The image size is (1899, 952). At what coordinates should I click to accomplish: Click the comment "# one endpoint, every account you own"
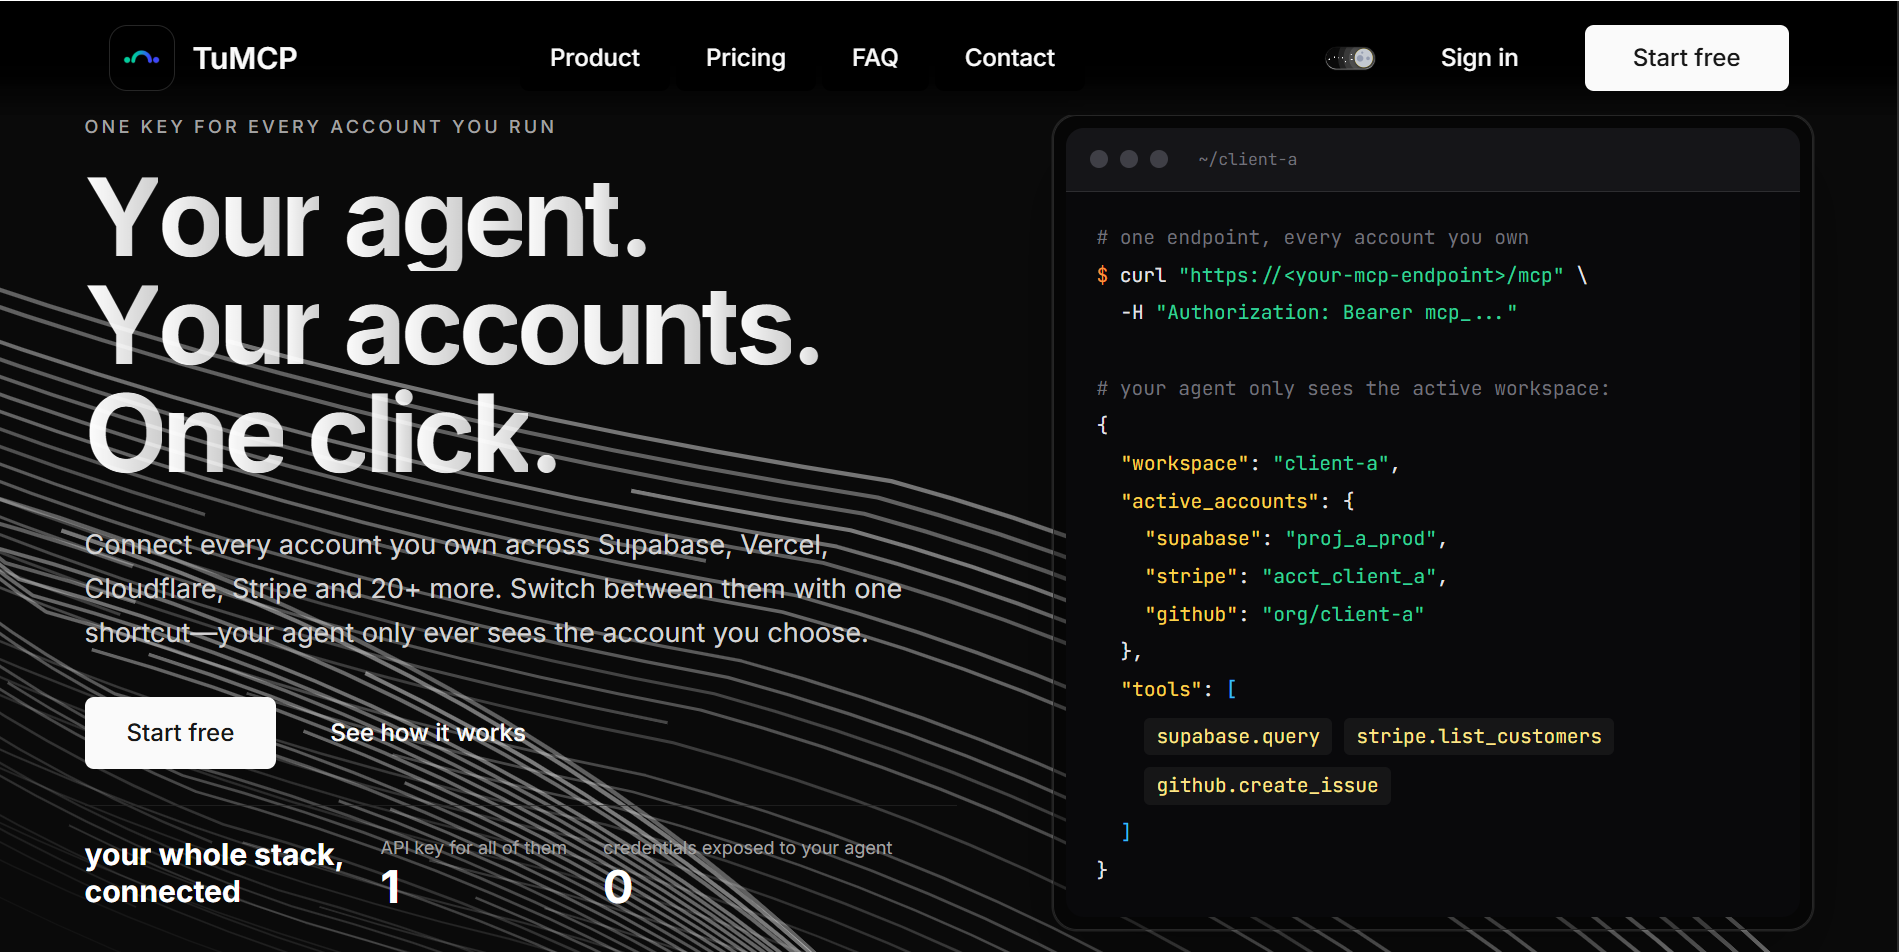click(x=1312, y=238)
